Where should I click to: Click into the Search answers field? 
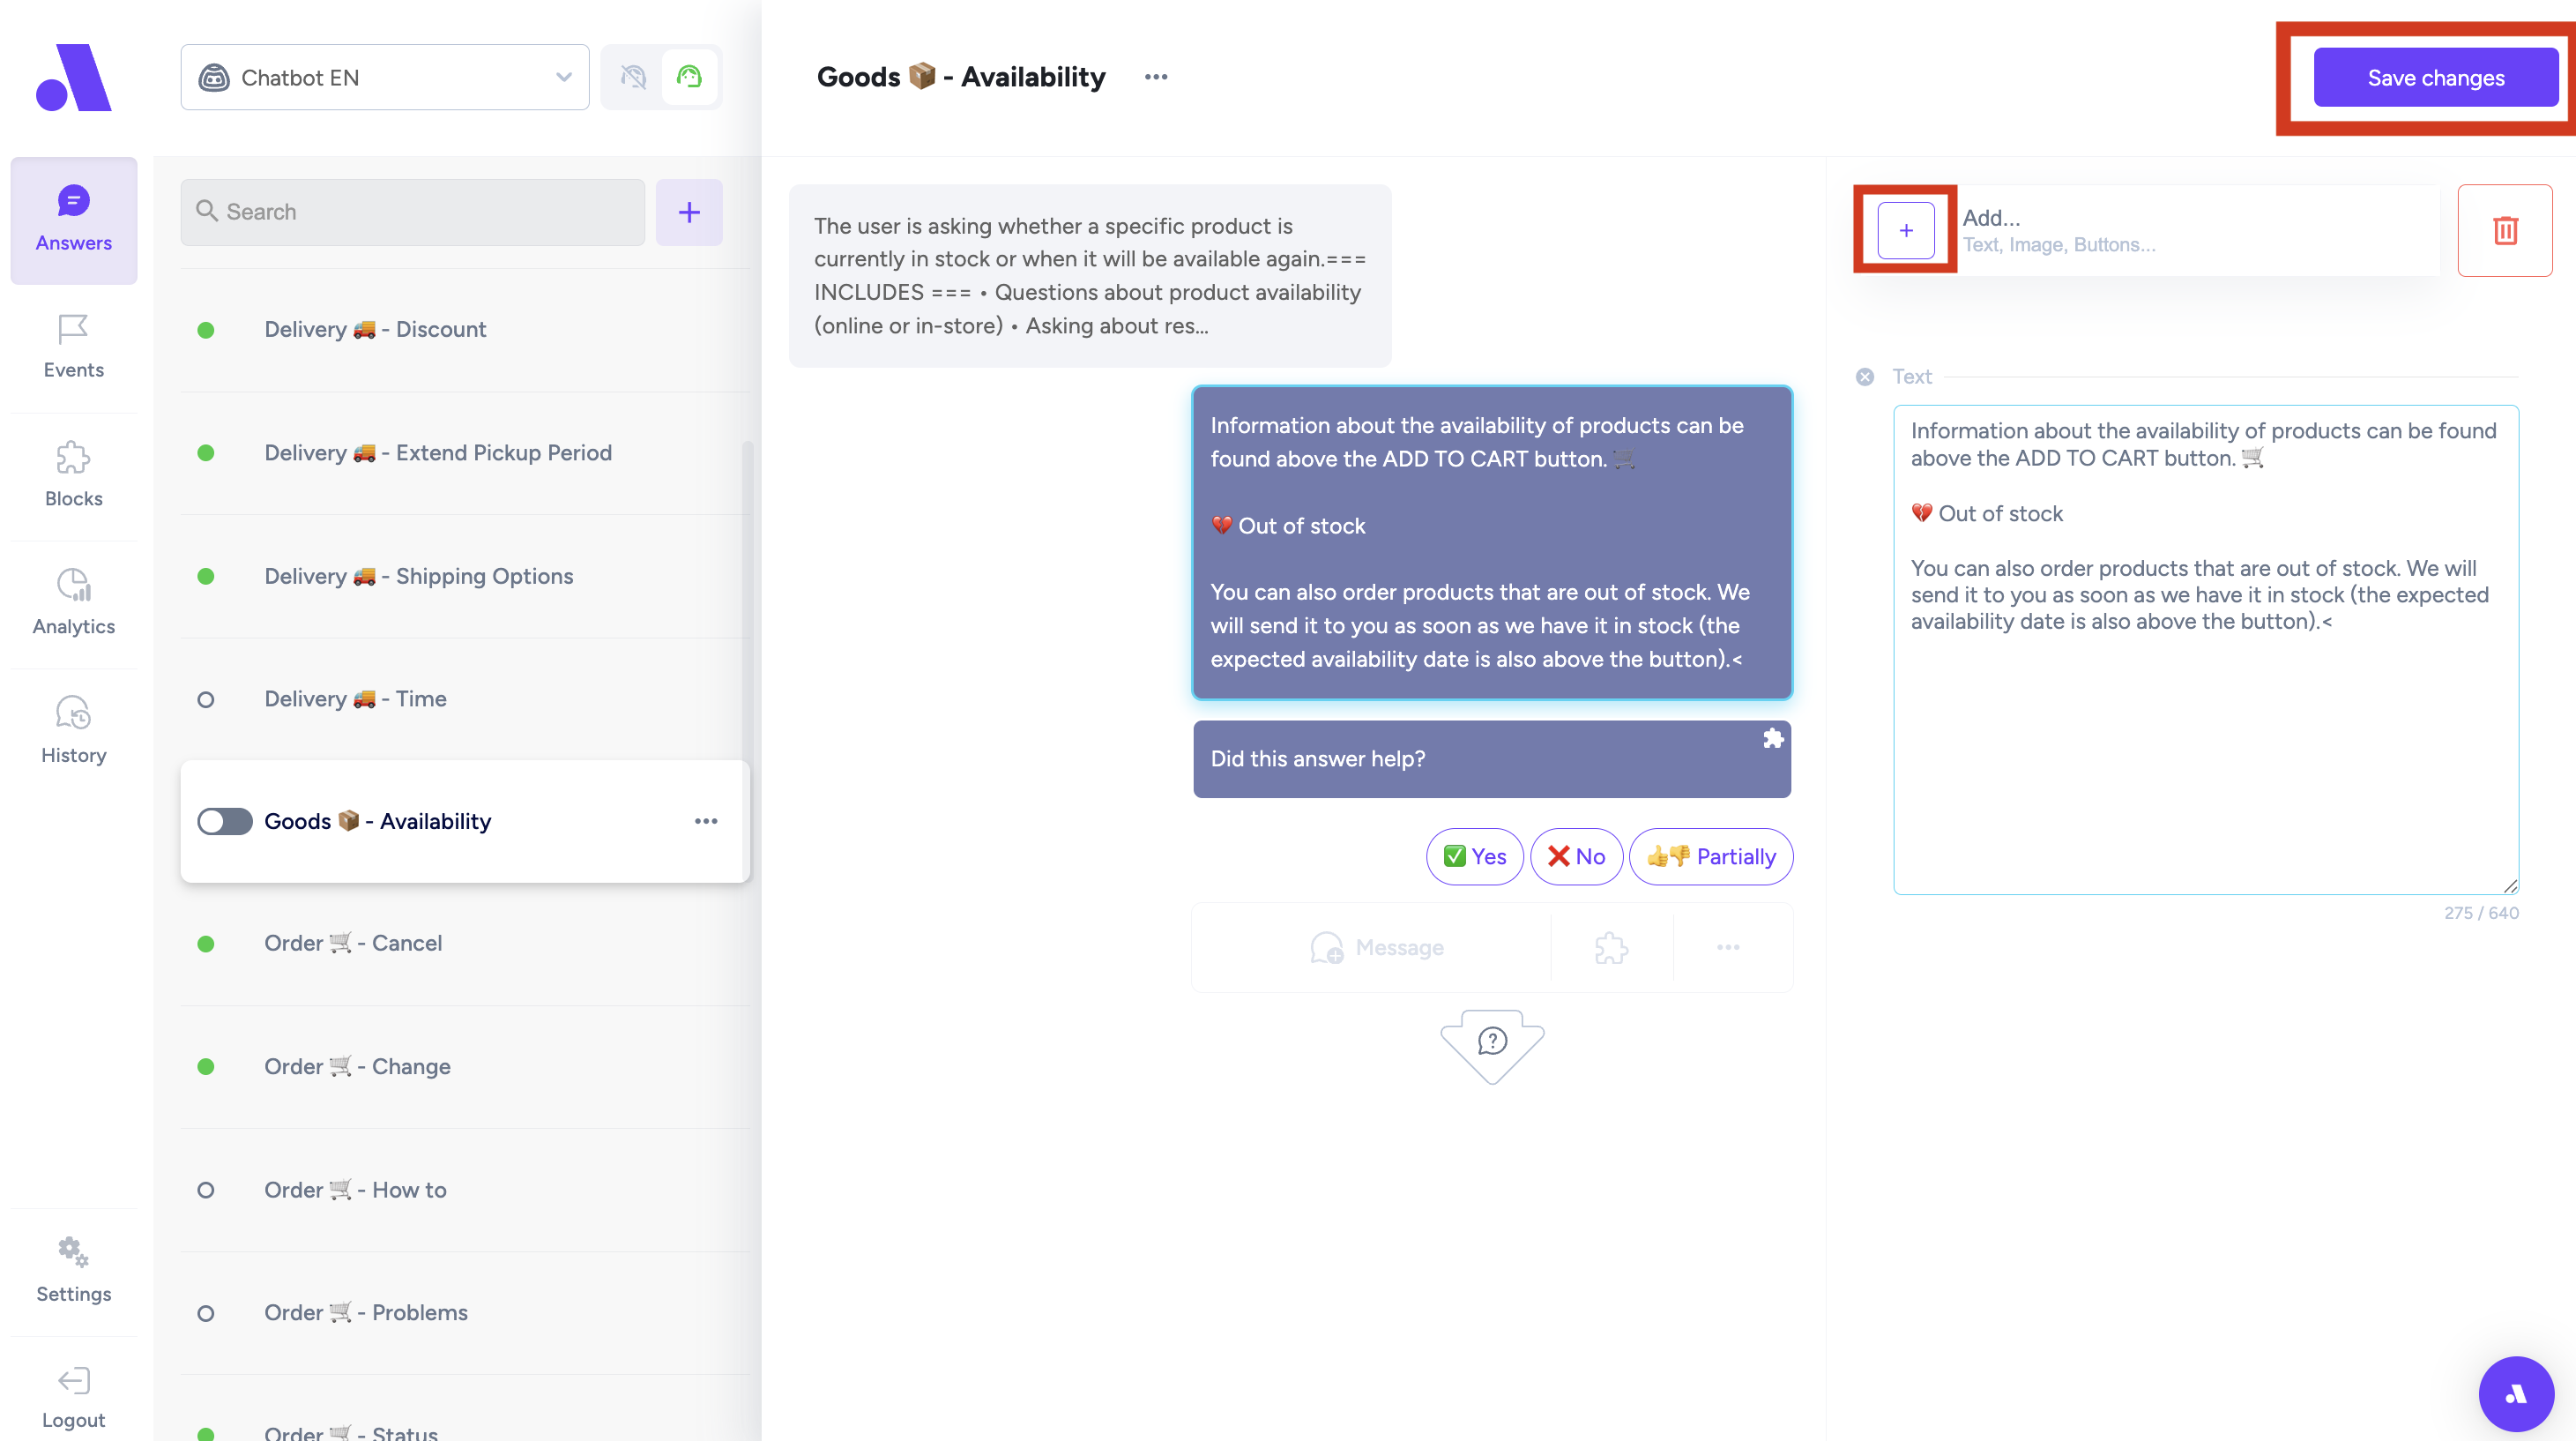412,212
